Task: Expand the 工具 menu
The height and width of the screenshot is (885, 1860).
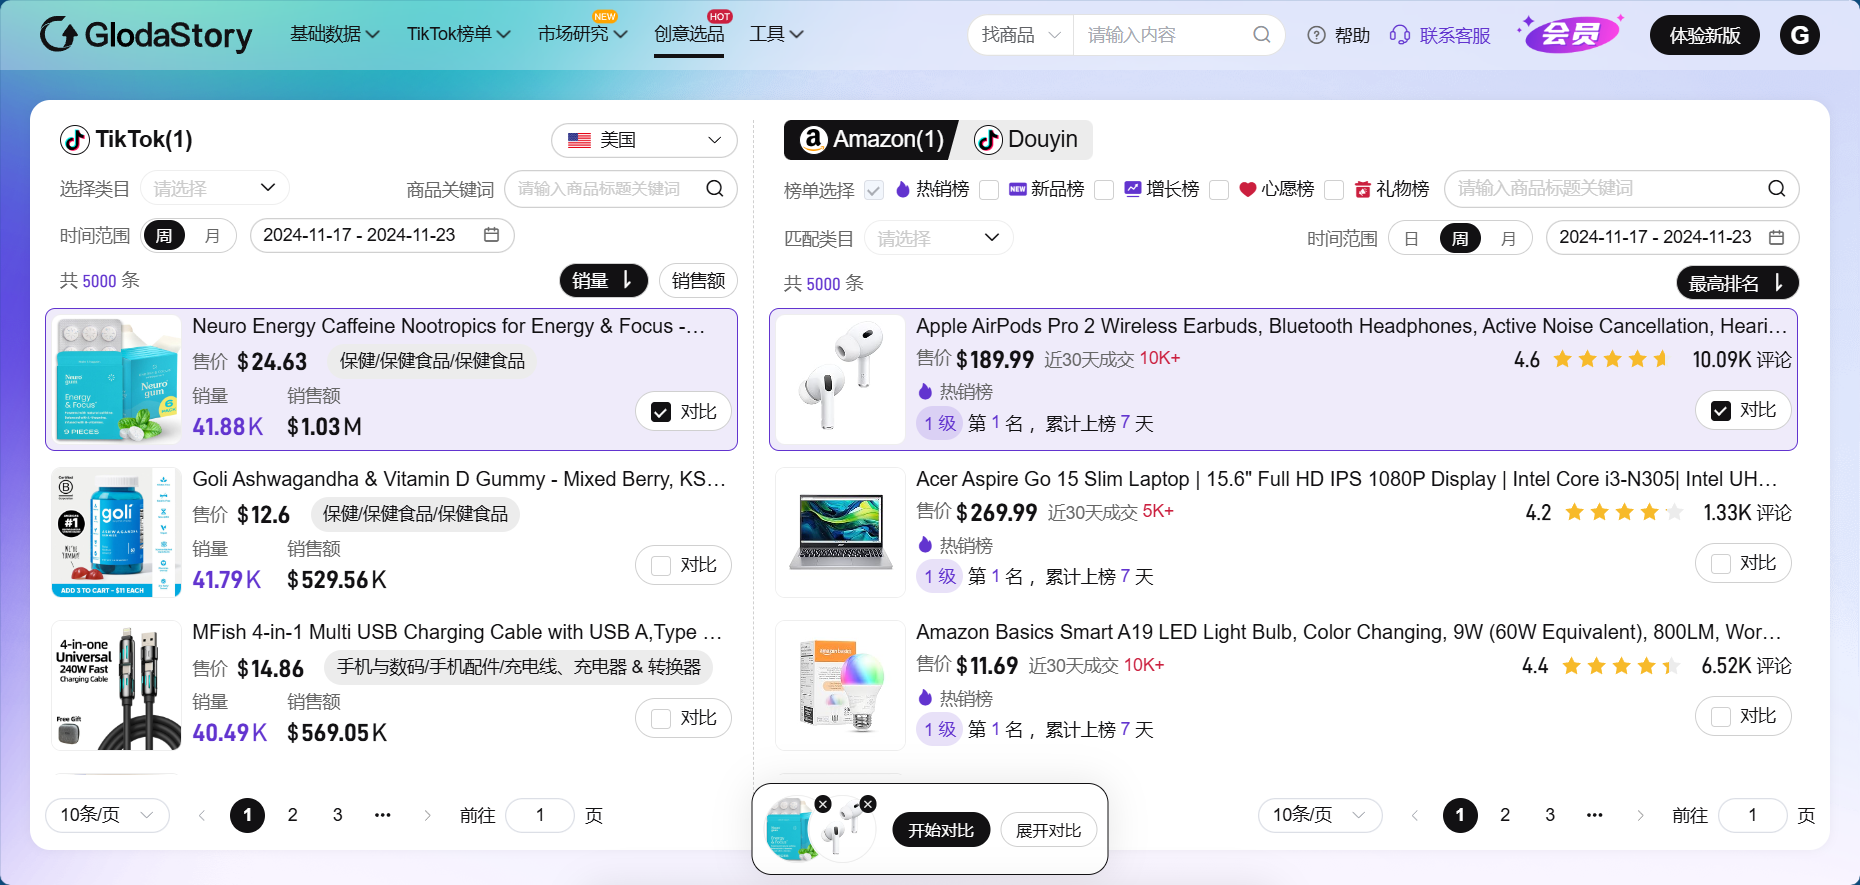Action: [777, 34]
